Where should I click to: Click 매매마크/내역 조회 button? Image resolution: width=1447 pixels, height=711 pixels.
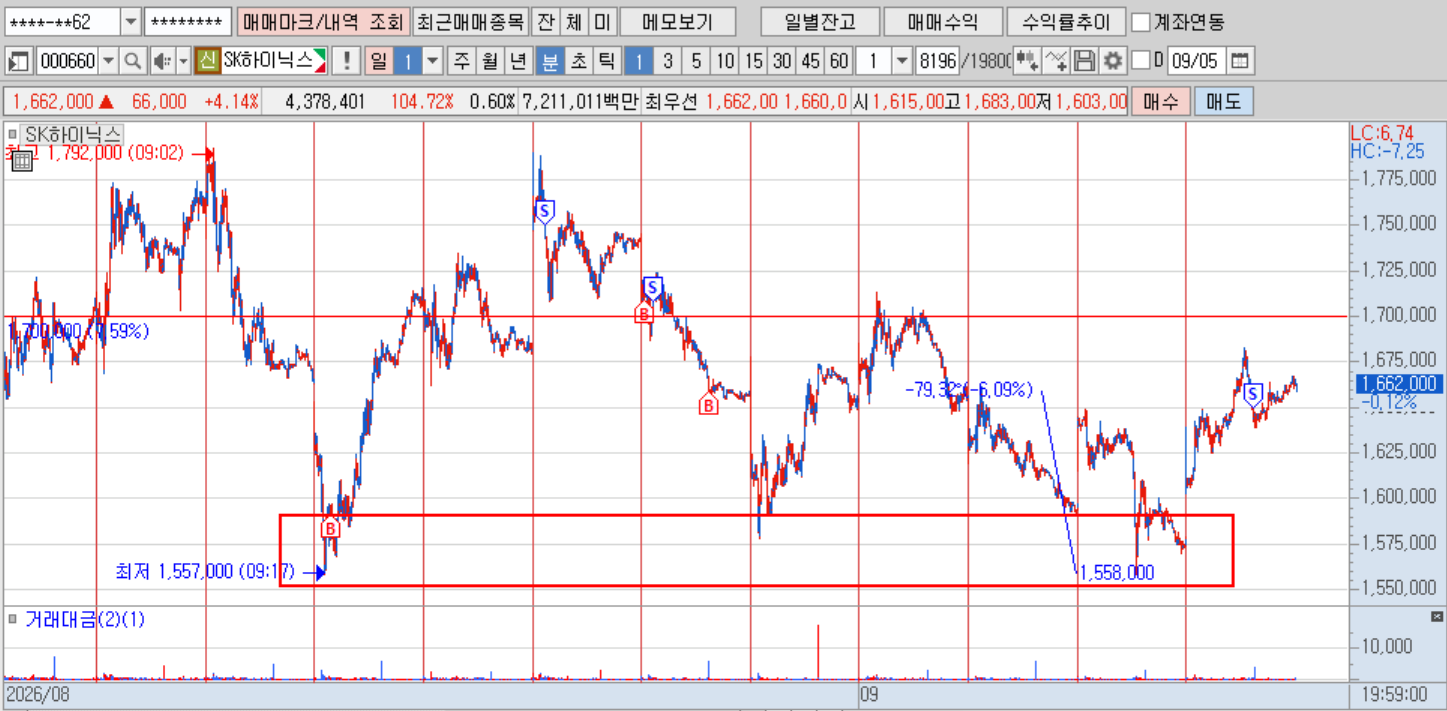(323, 22)
